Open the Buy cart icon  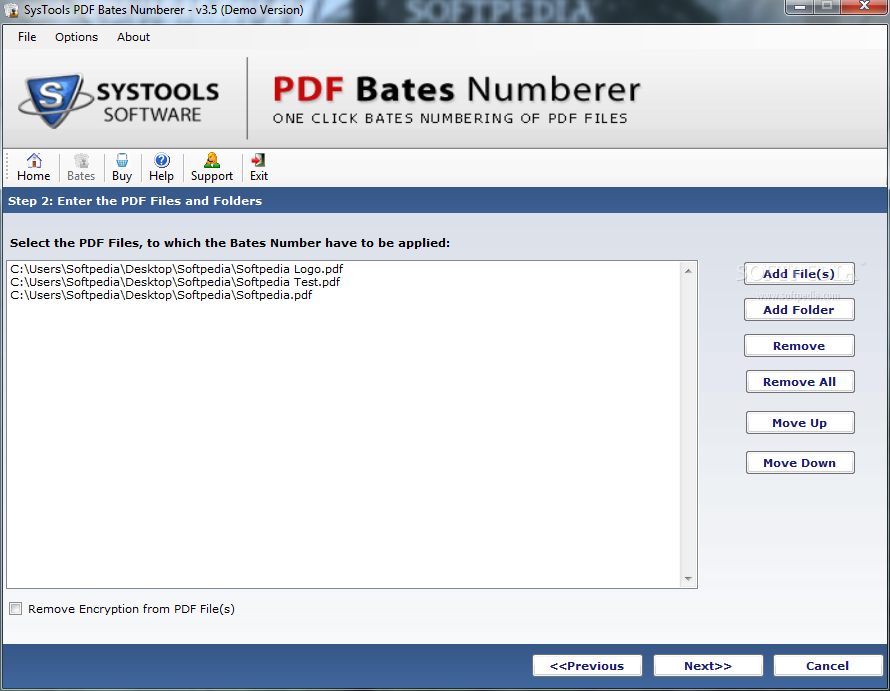click(x=122, y=167)
